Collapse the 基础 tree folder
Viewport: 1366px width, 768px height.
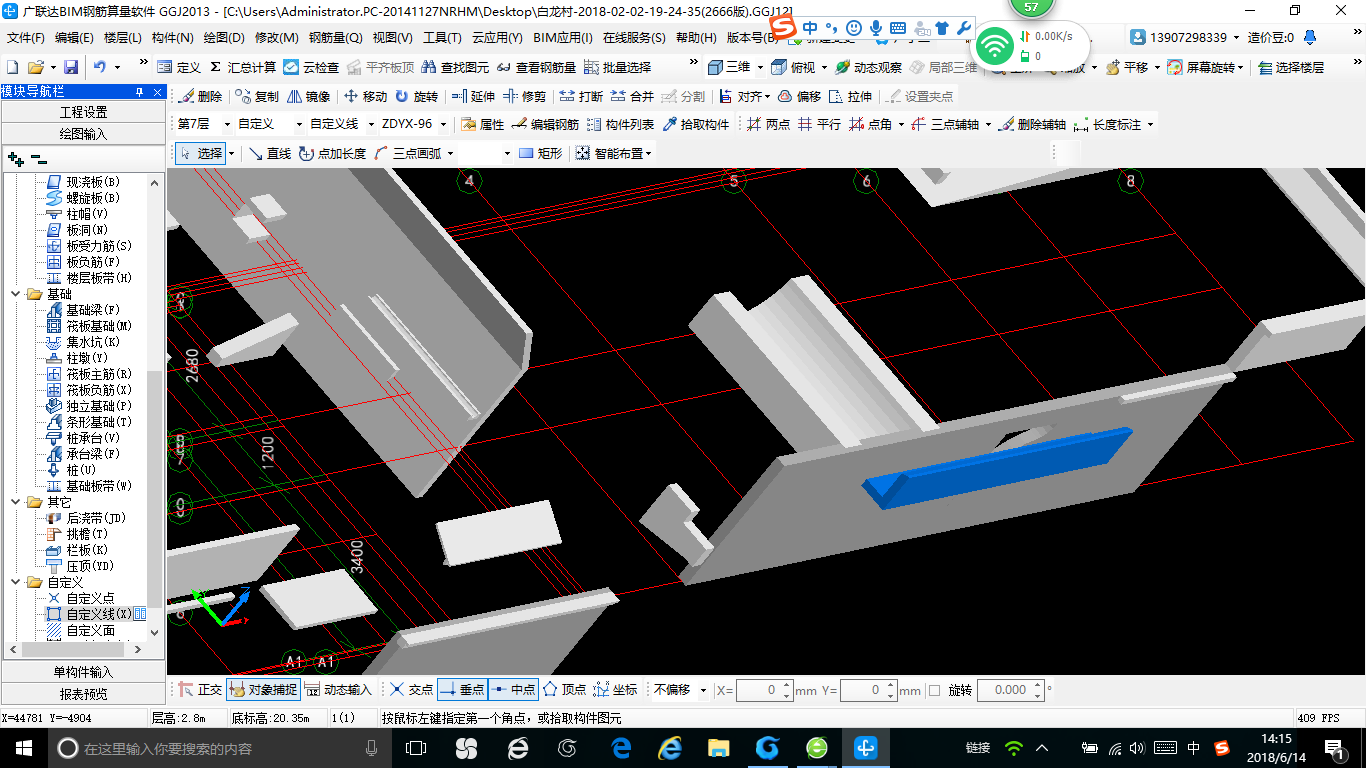tap(16, 294)
